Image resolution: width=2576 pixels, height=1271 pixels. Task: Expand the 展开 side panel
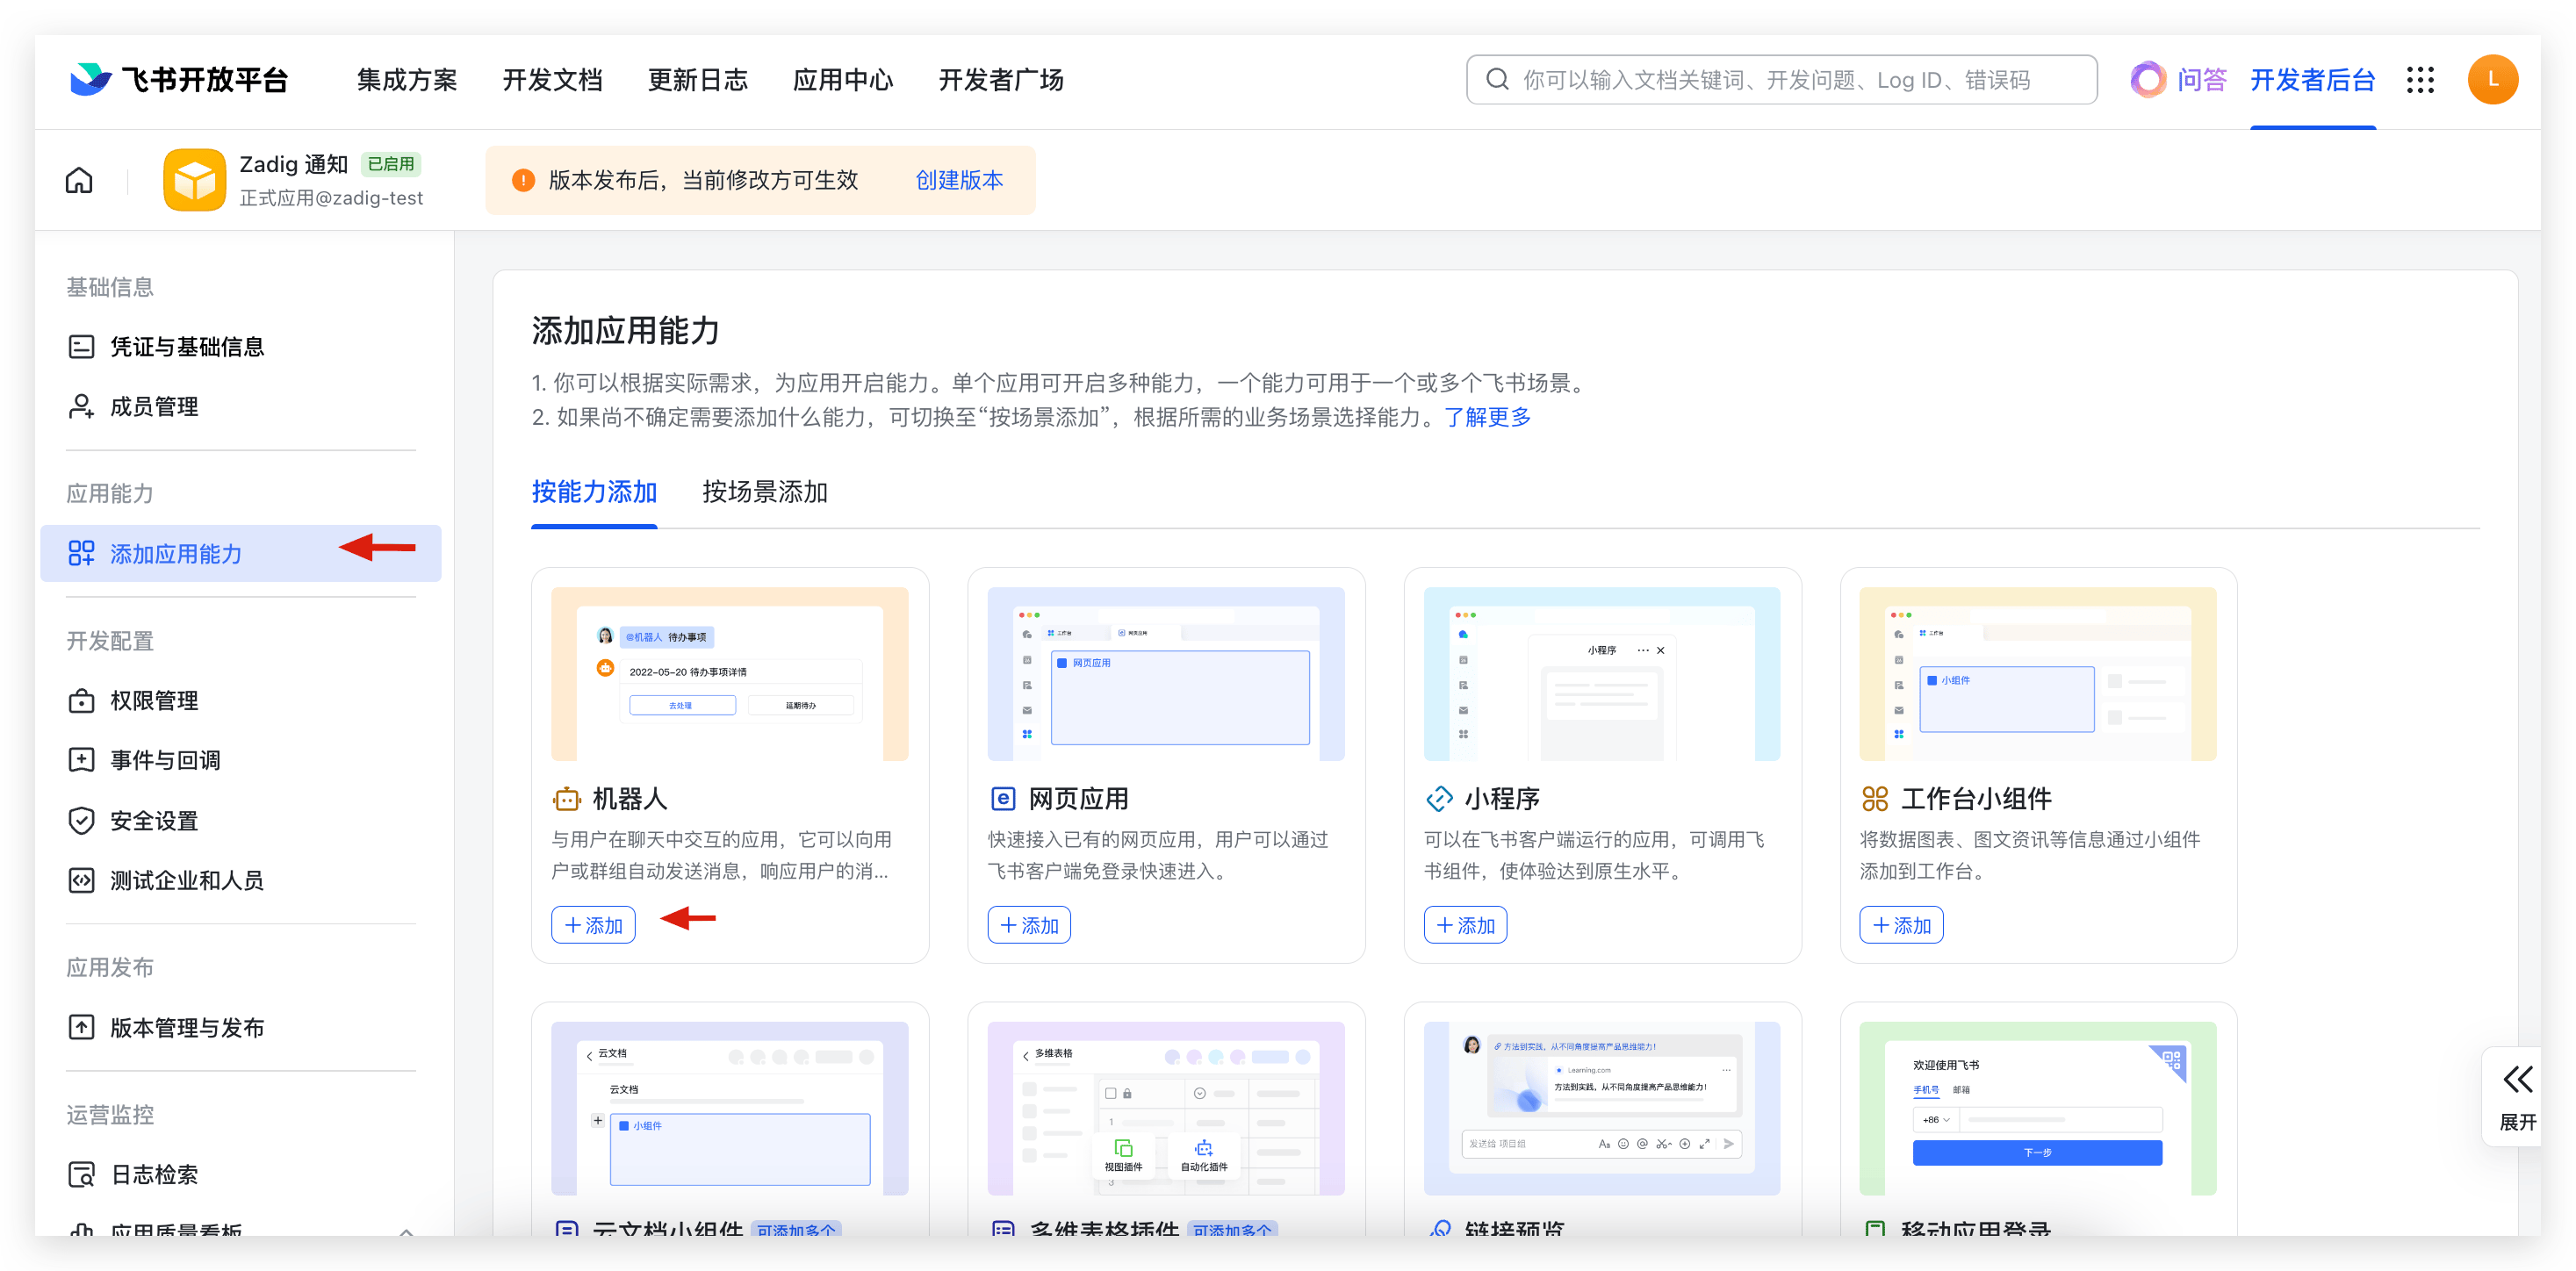[2517, 1096]
